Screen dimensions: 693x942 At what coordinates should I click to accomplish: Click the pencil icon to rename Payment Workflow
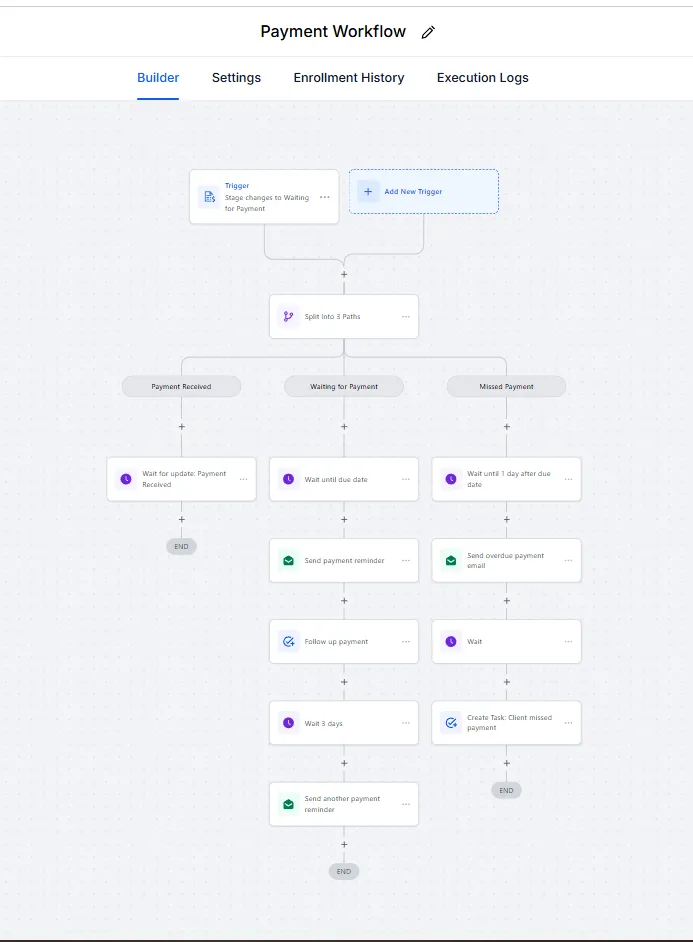pyautogui.click(x=428, y=32)
